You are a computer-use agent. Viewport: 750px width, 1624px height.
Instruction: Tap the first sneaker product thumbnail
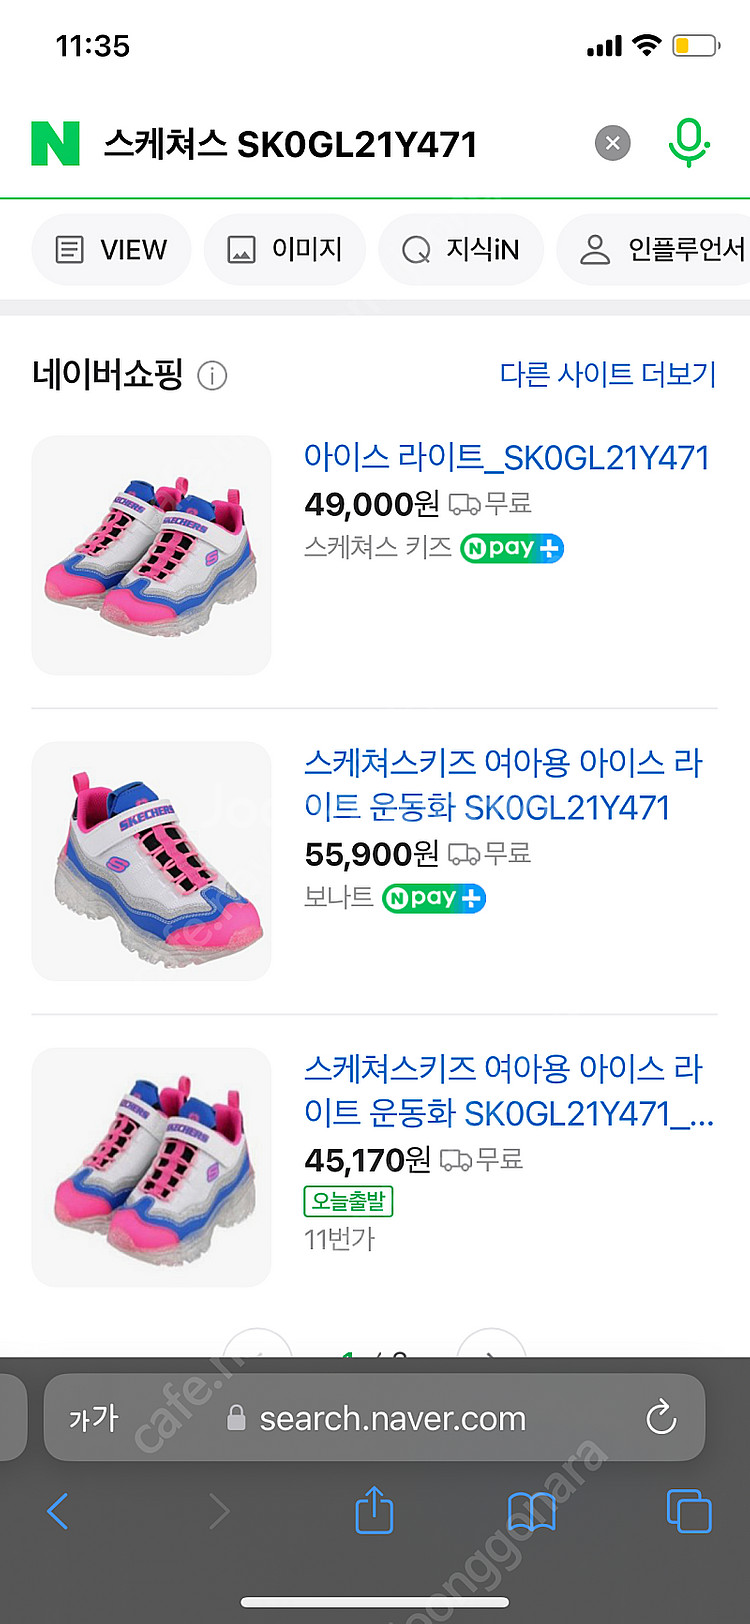point(152,555)
